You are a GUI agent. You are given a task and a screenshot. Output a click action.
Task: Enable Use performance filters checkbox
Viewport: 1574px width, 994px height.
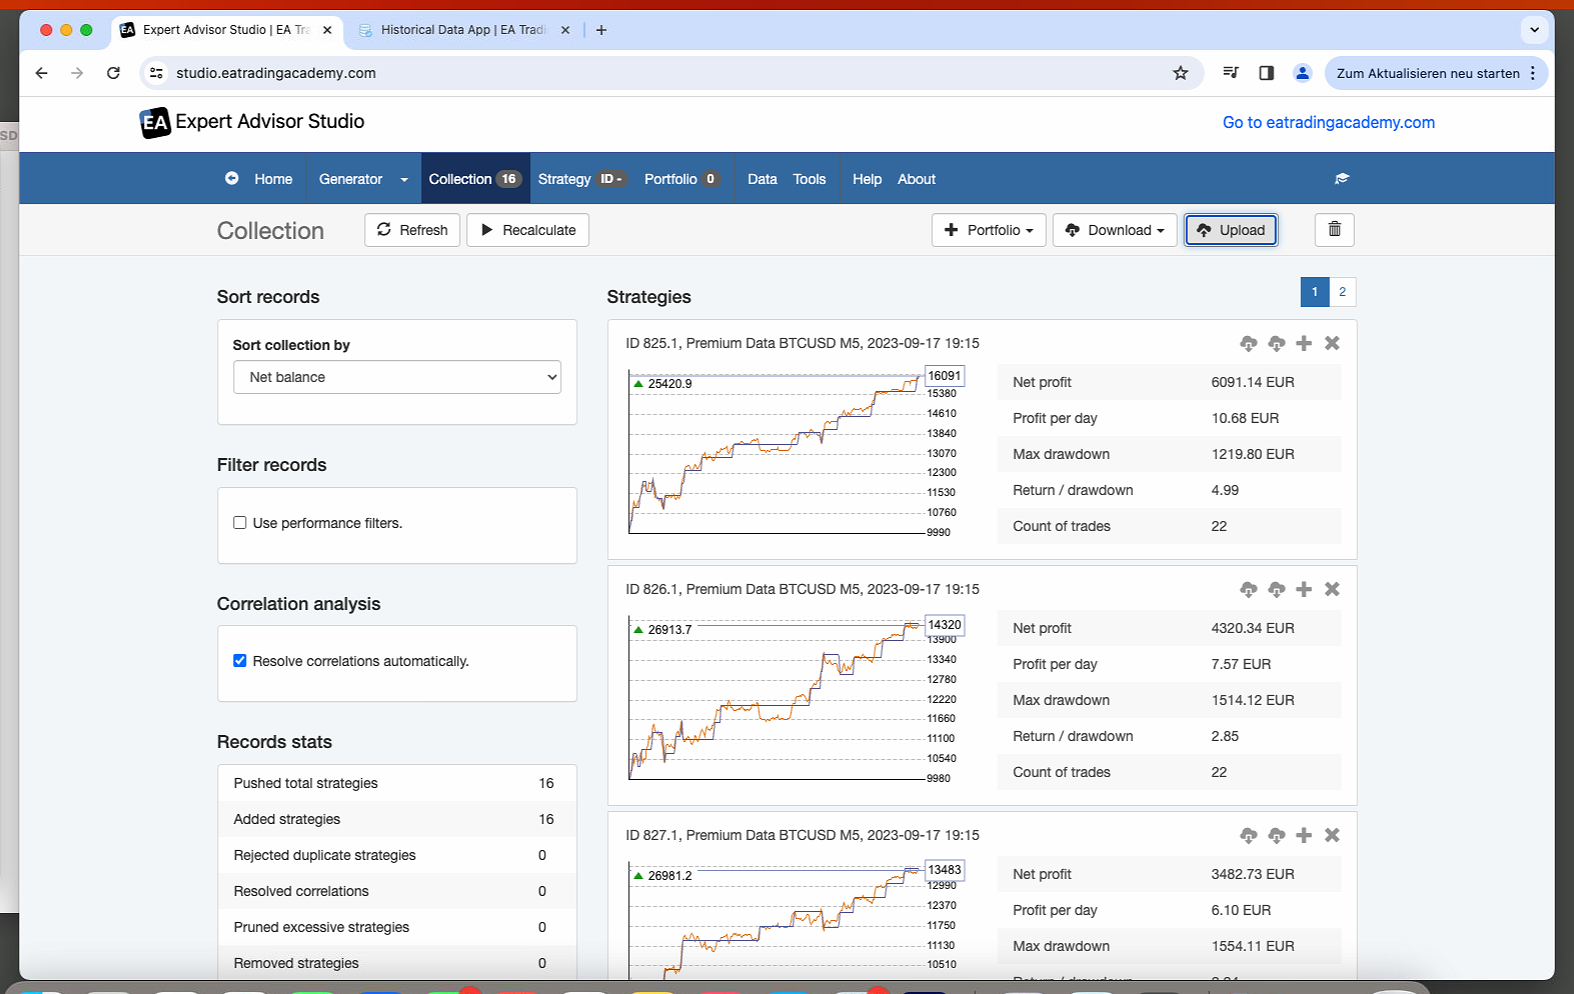(240, 523)
